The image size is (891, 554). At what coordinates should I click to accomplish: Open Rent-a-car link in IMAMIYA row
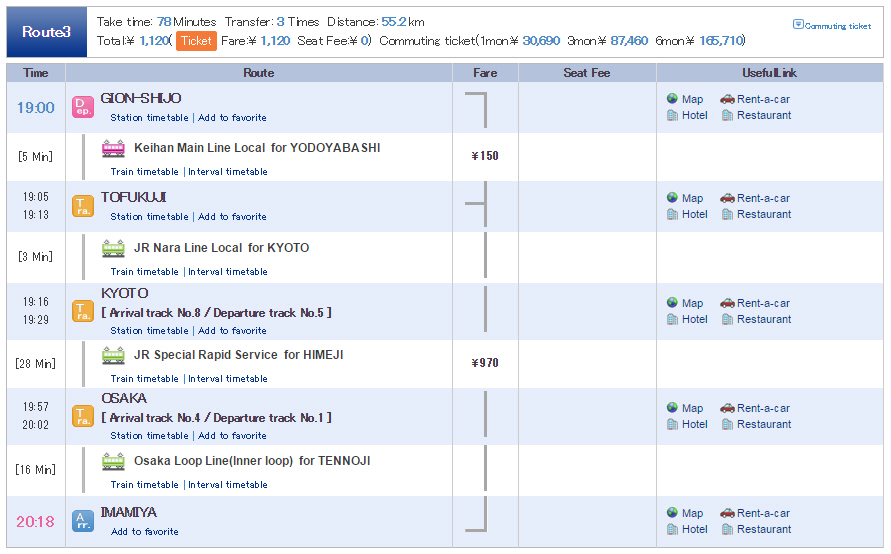click(763, 513)
